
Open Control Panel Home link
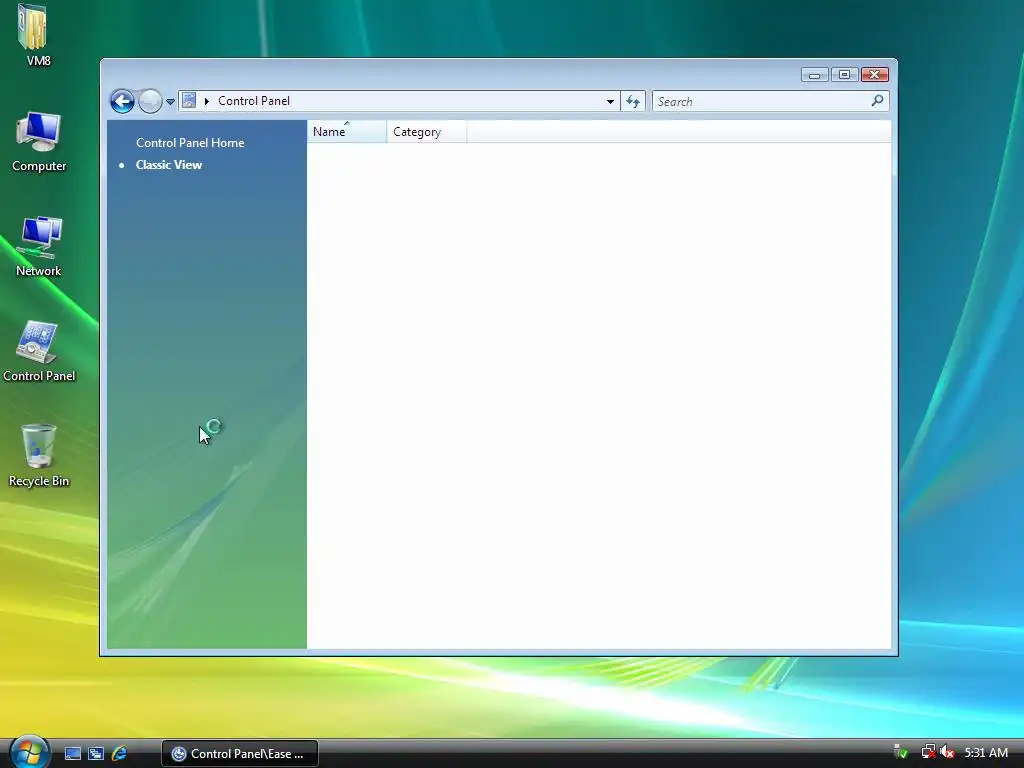190,142
